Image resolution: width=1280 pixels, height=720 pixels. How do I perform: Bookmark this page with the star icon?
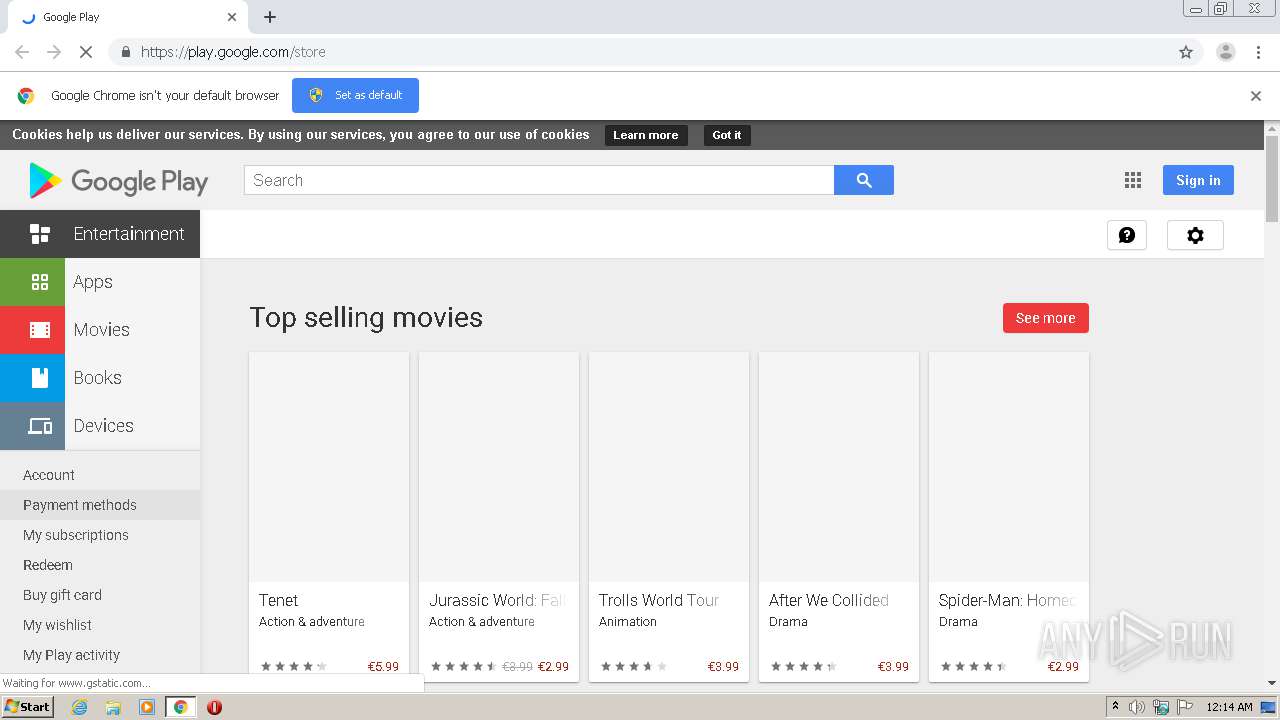1186,52
